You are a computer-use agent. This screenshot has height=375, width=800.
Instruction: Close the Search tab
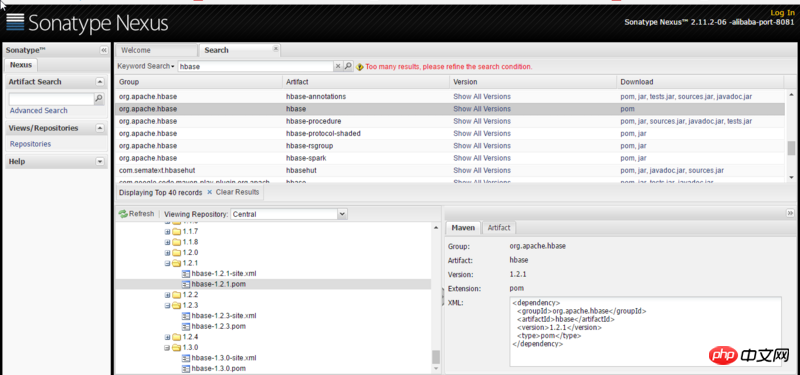276,48
